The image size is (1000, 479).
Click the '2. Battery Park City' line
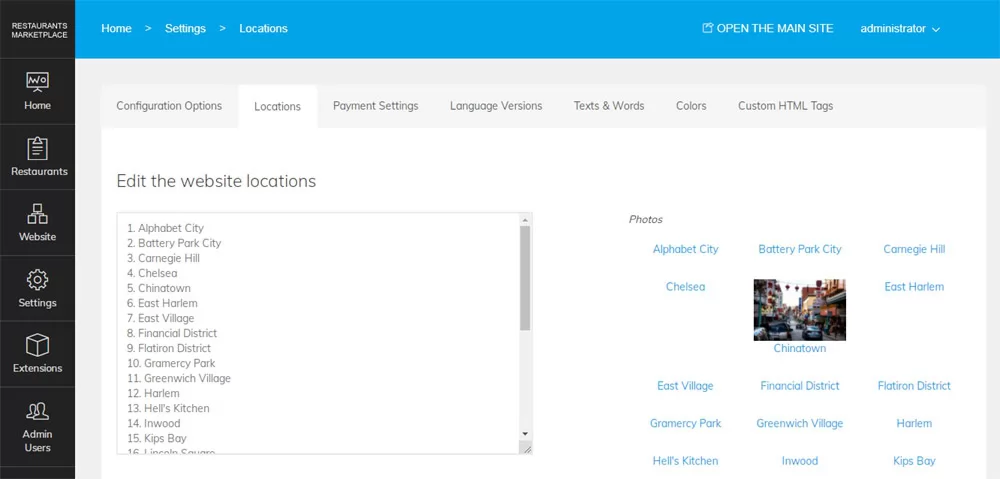174,243
